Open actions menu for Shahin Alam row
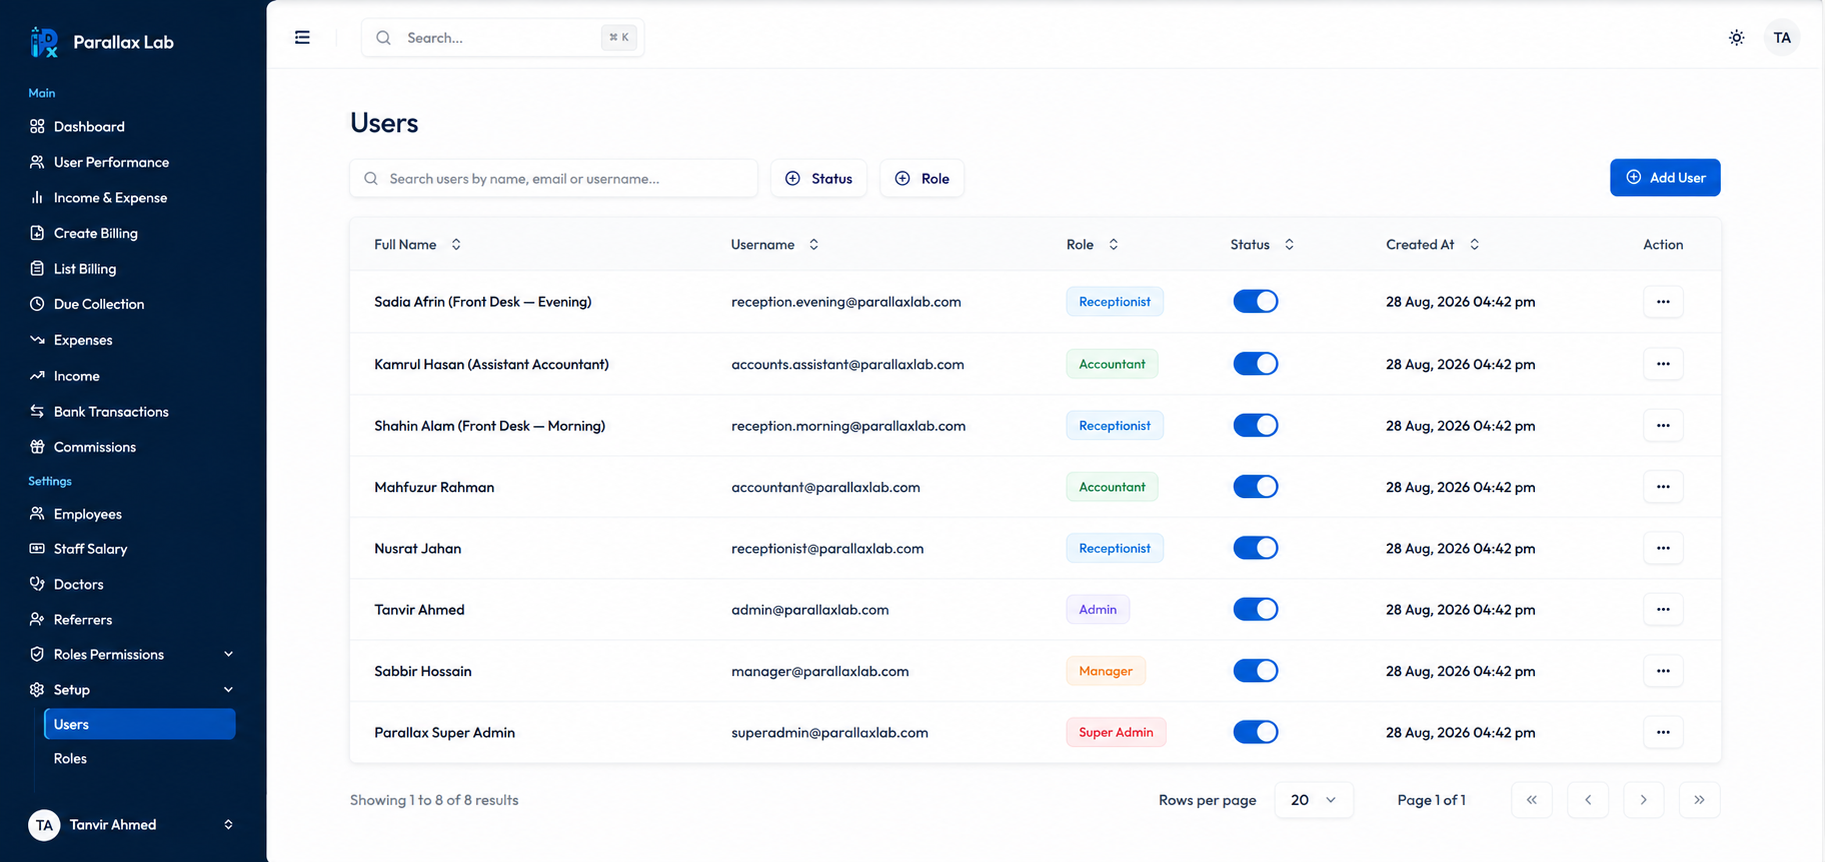1825x862 pixels. point(1663,426)
